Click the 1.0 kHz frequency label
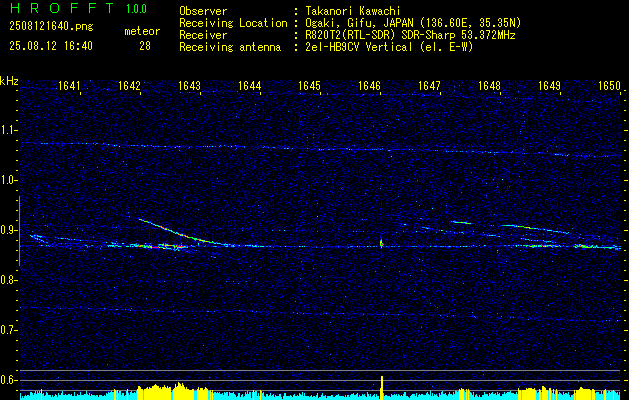The width and height of the screenshot is (629, 400). (x=8, y=181)
